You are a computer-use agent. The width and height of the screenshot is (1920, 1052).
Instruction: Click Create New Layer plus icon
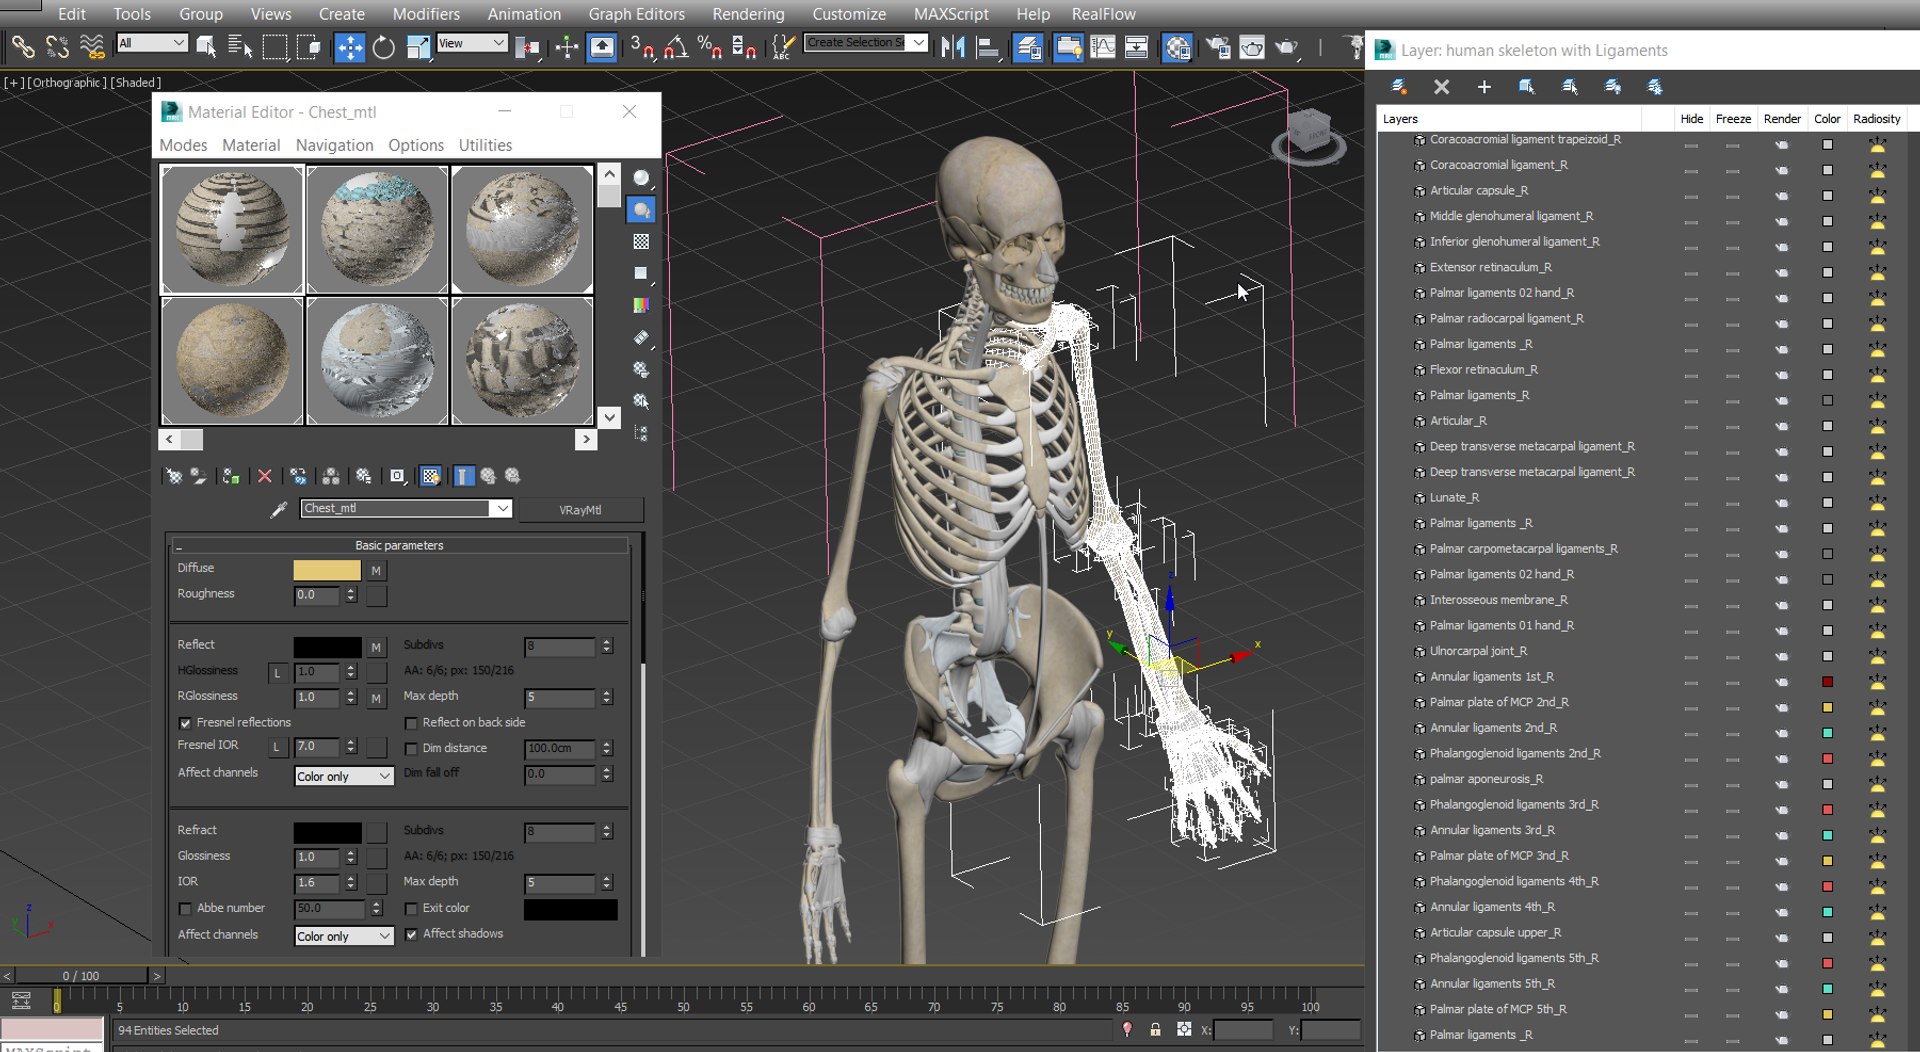click(1484, 87)
